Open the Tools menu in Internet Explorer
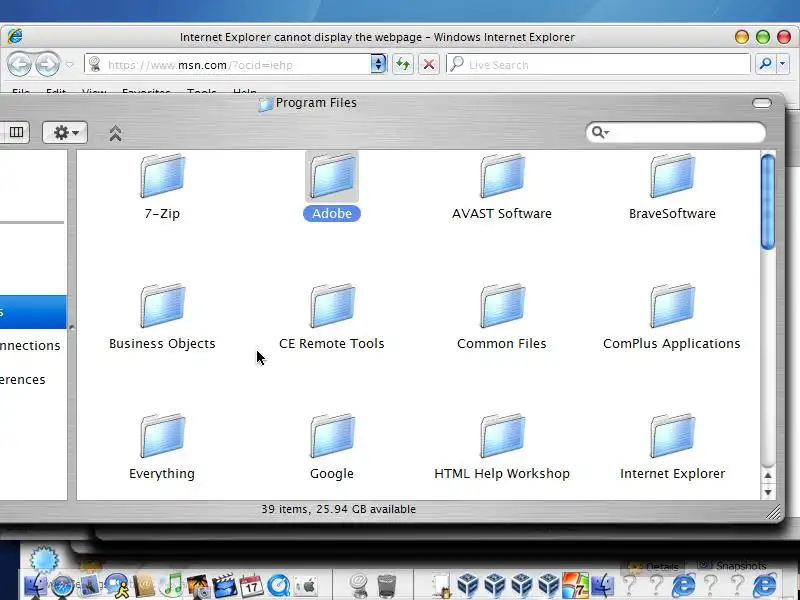The image size is (800, 600). (202, 92)
